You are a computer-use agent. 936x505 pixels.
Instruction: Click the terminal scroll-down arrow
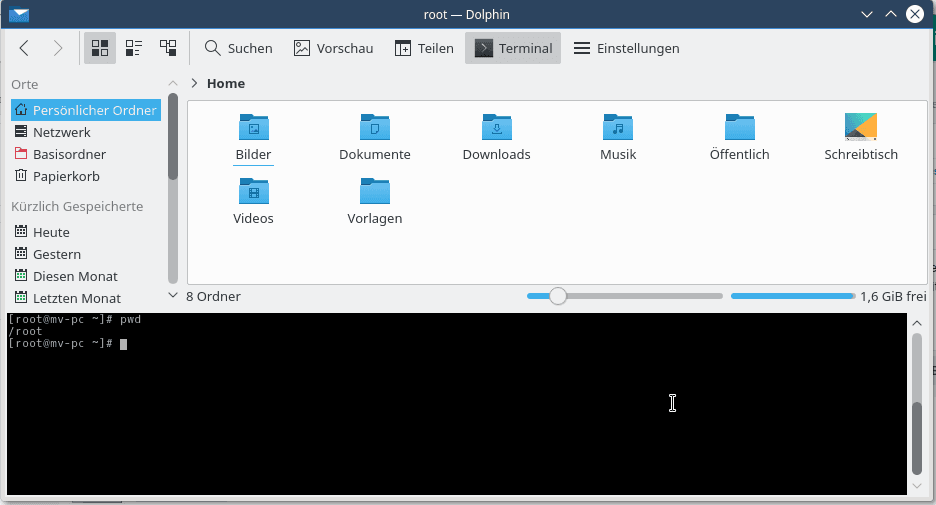pyautogui.click(x=917, y=486)
